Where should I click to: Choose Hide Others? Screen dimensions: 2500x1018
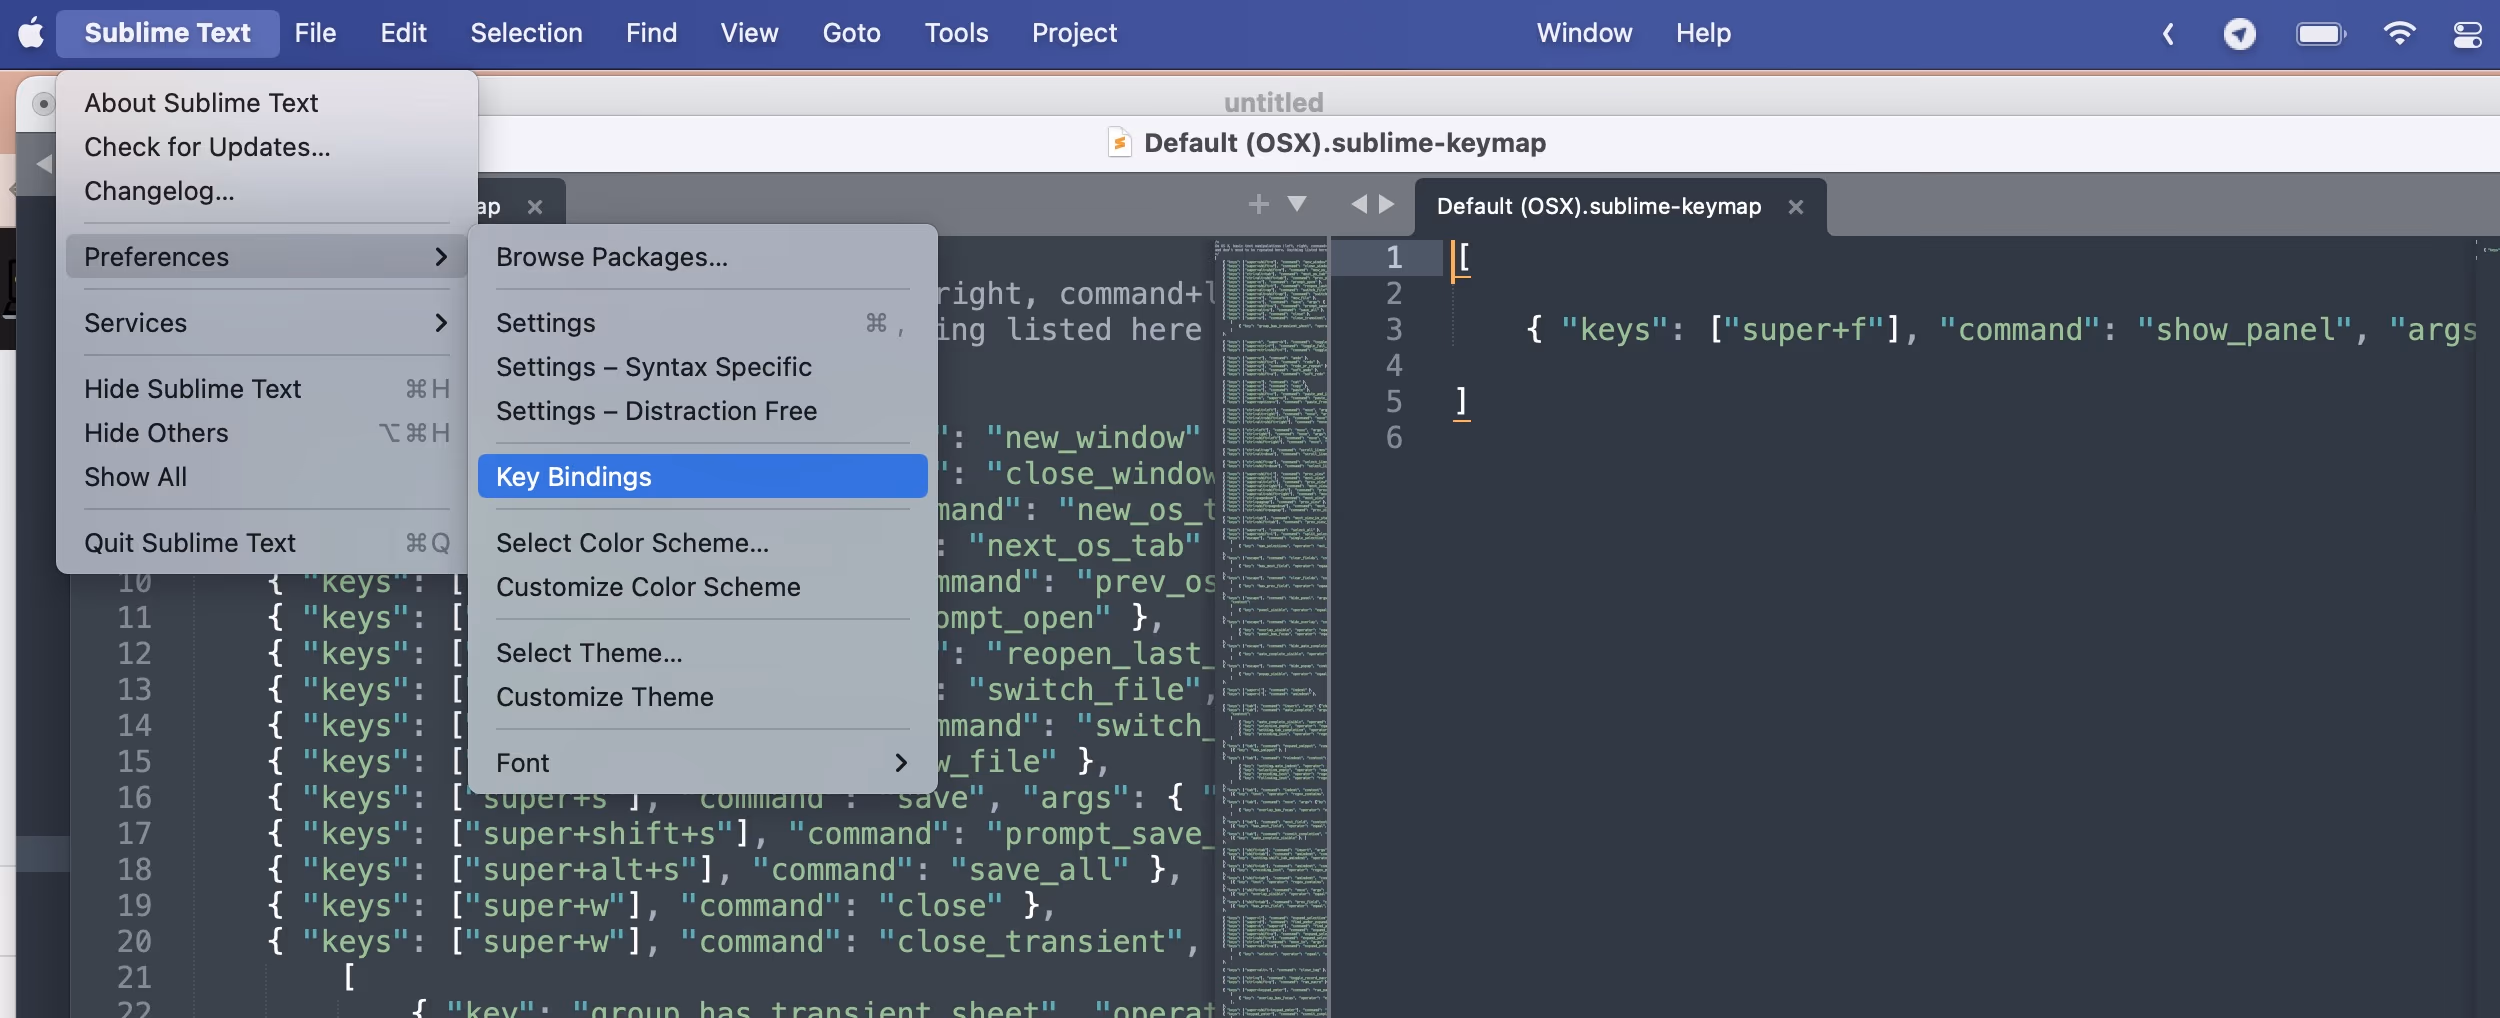point(267,433)
